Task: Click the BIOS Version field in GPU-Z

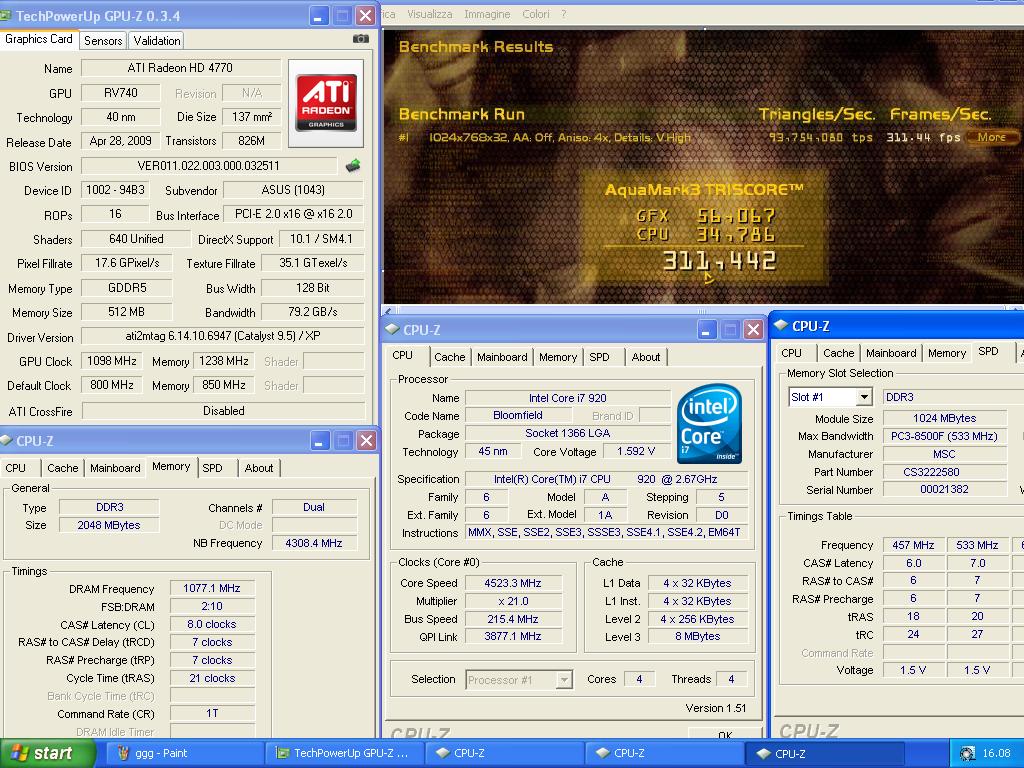Action: 208,166
